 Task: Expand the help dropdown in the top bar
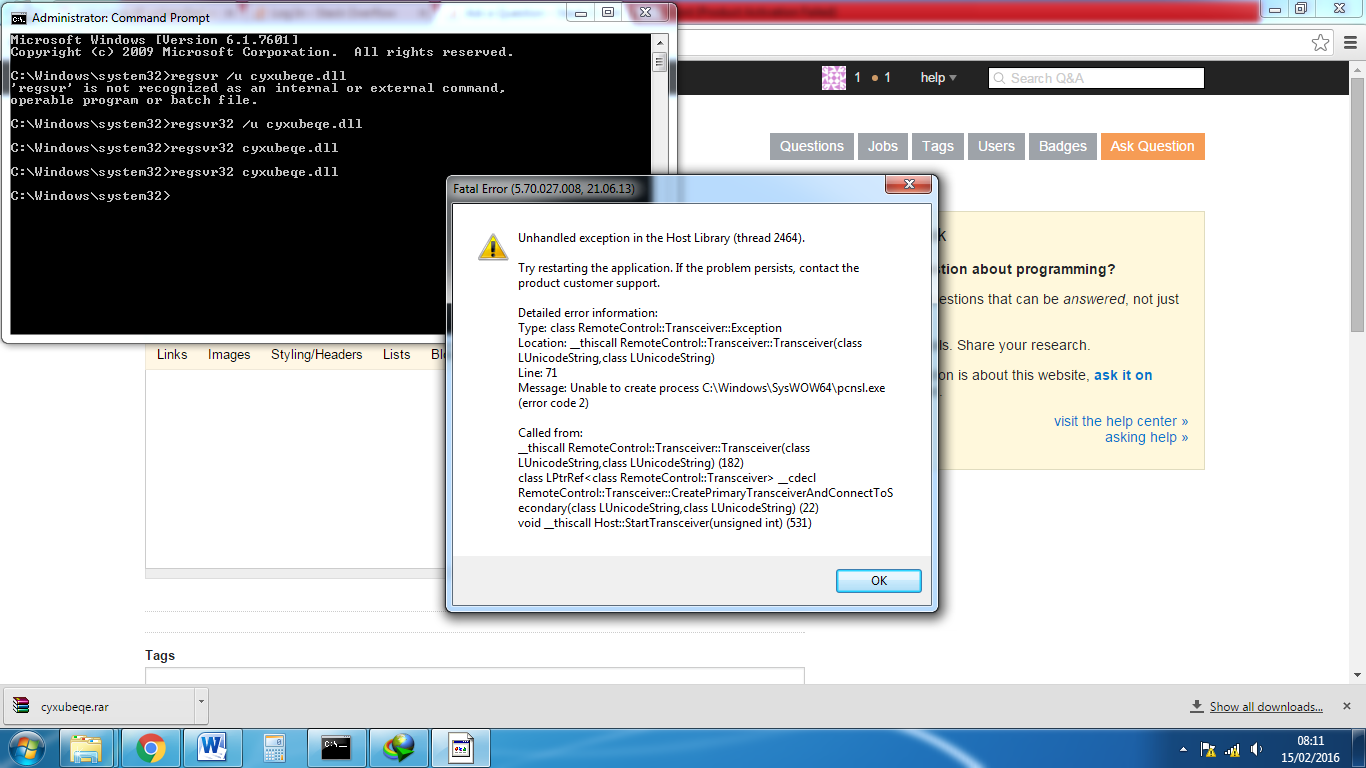[938, 78]
